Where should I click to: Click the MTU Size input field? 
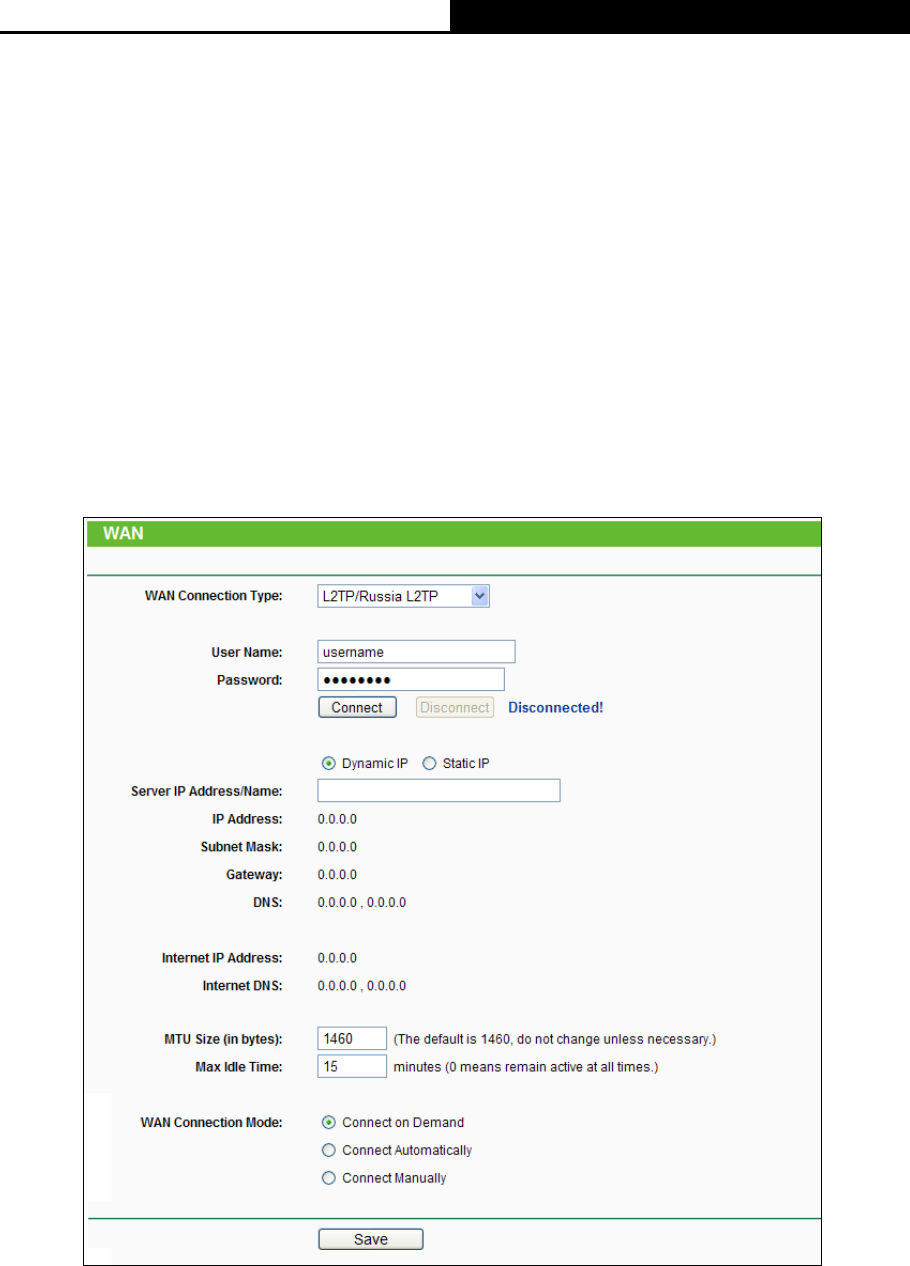click(352, 1039)
